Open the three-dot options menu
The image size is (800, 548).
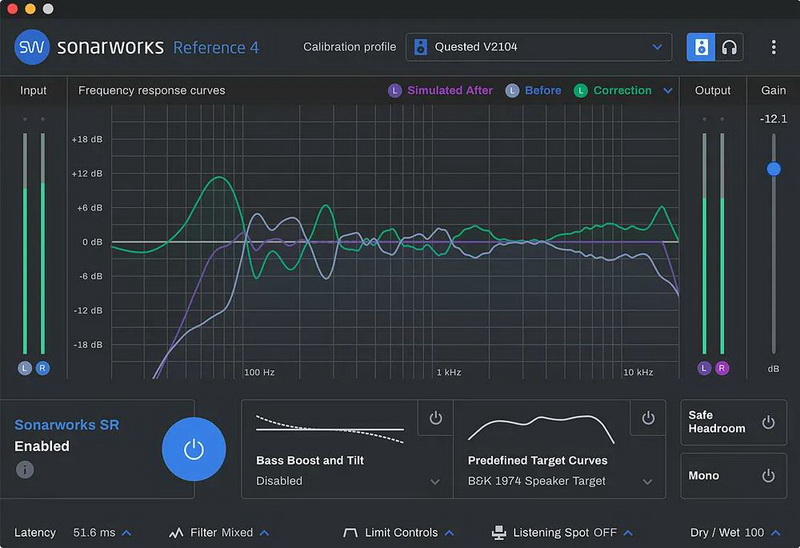coord(773,47)
